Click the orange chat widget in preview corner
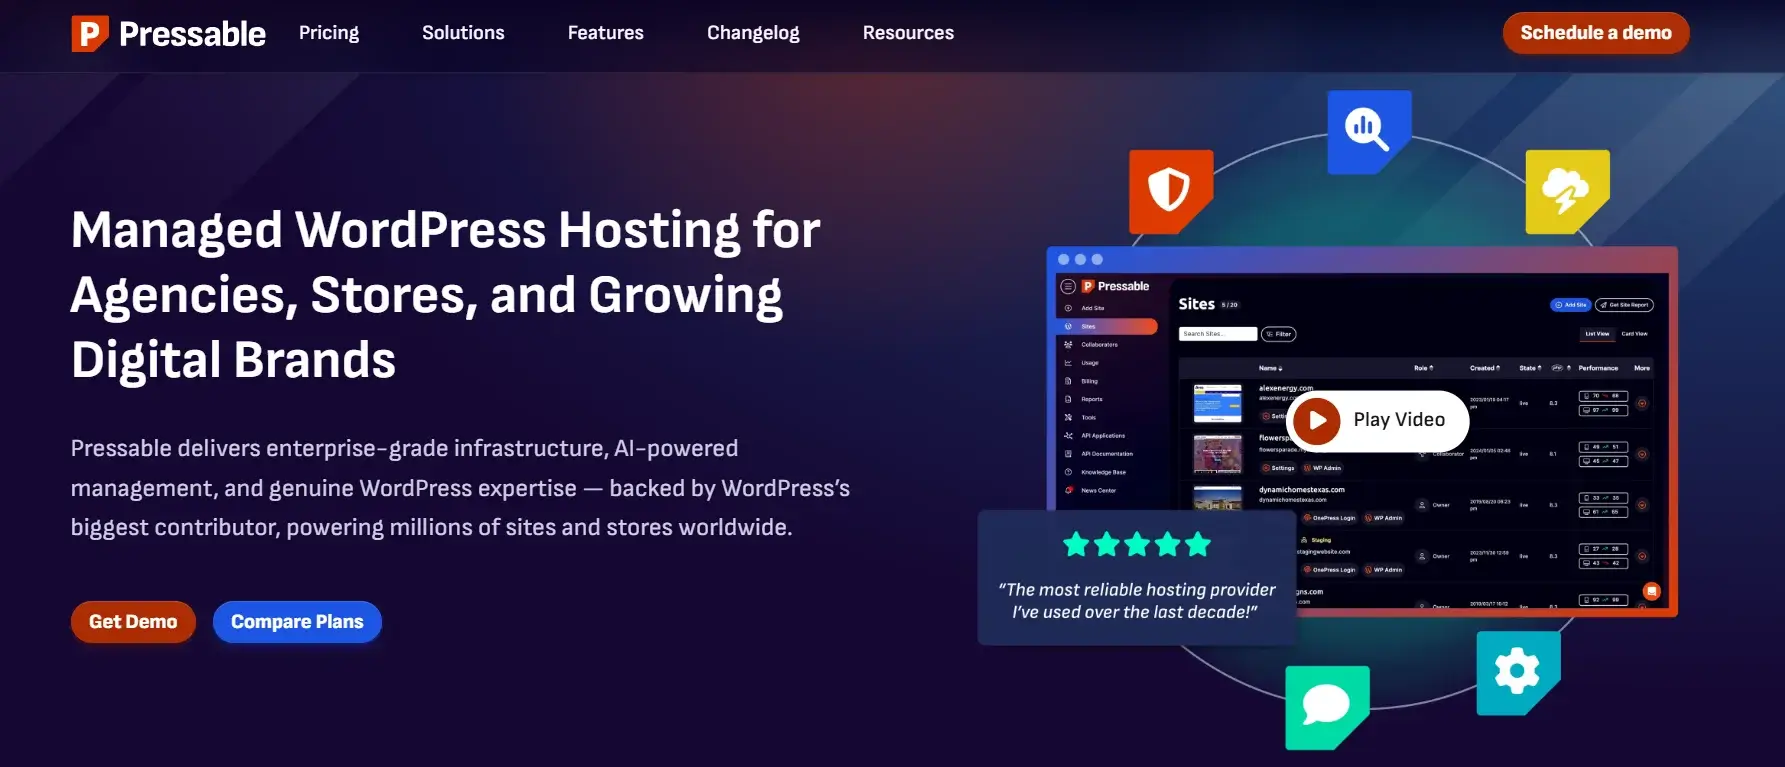 coord(1652,591)
